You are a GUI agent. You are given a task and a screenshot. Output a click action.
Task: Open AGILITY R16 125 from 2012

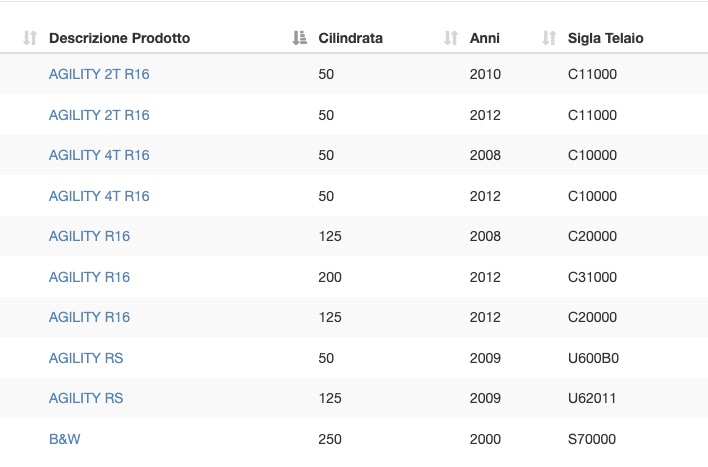click(89, 317)
